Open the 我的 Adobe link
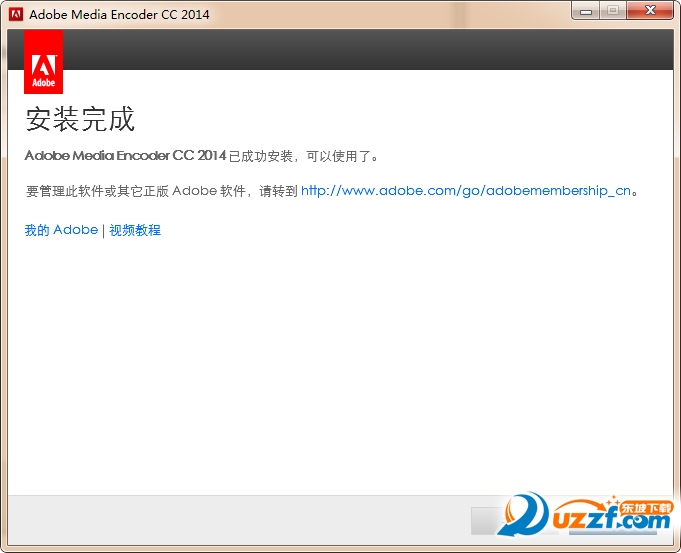Screen dimensions: 681x553 pos(61,230)
